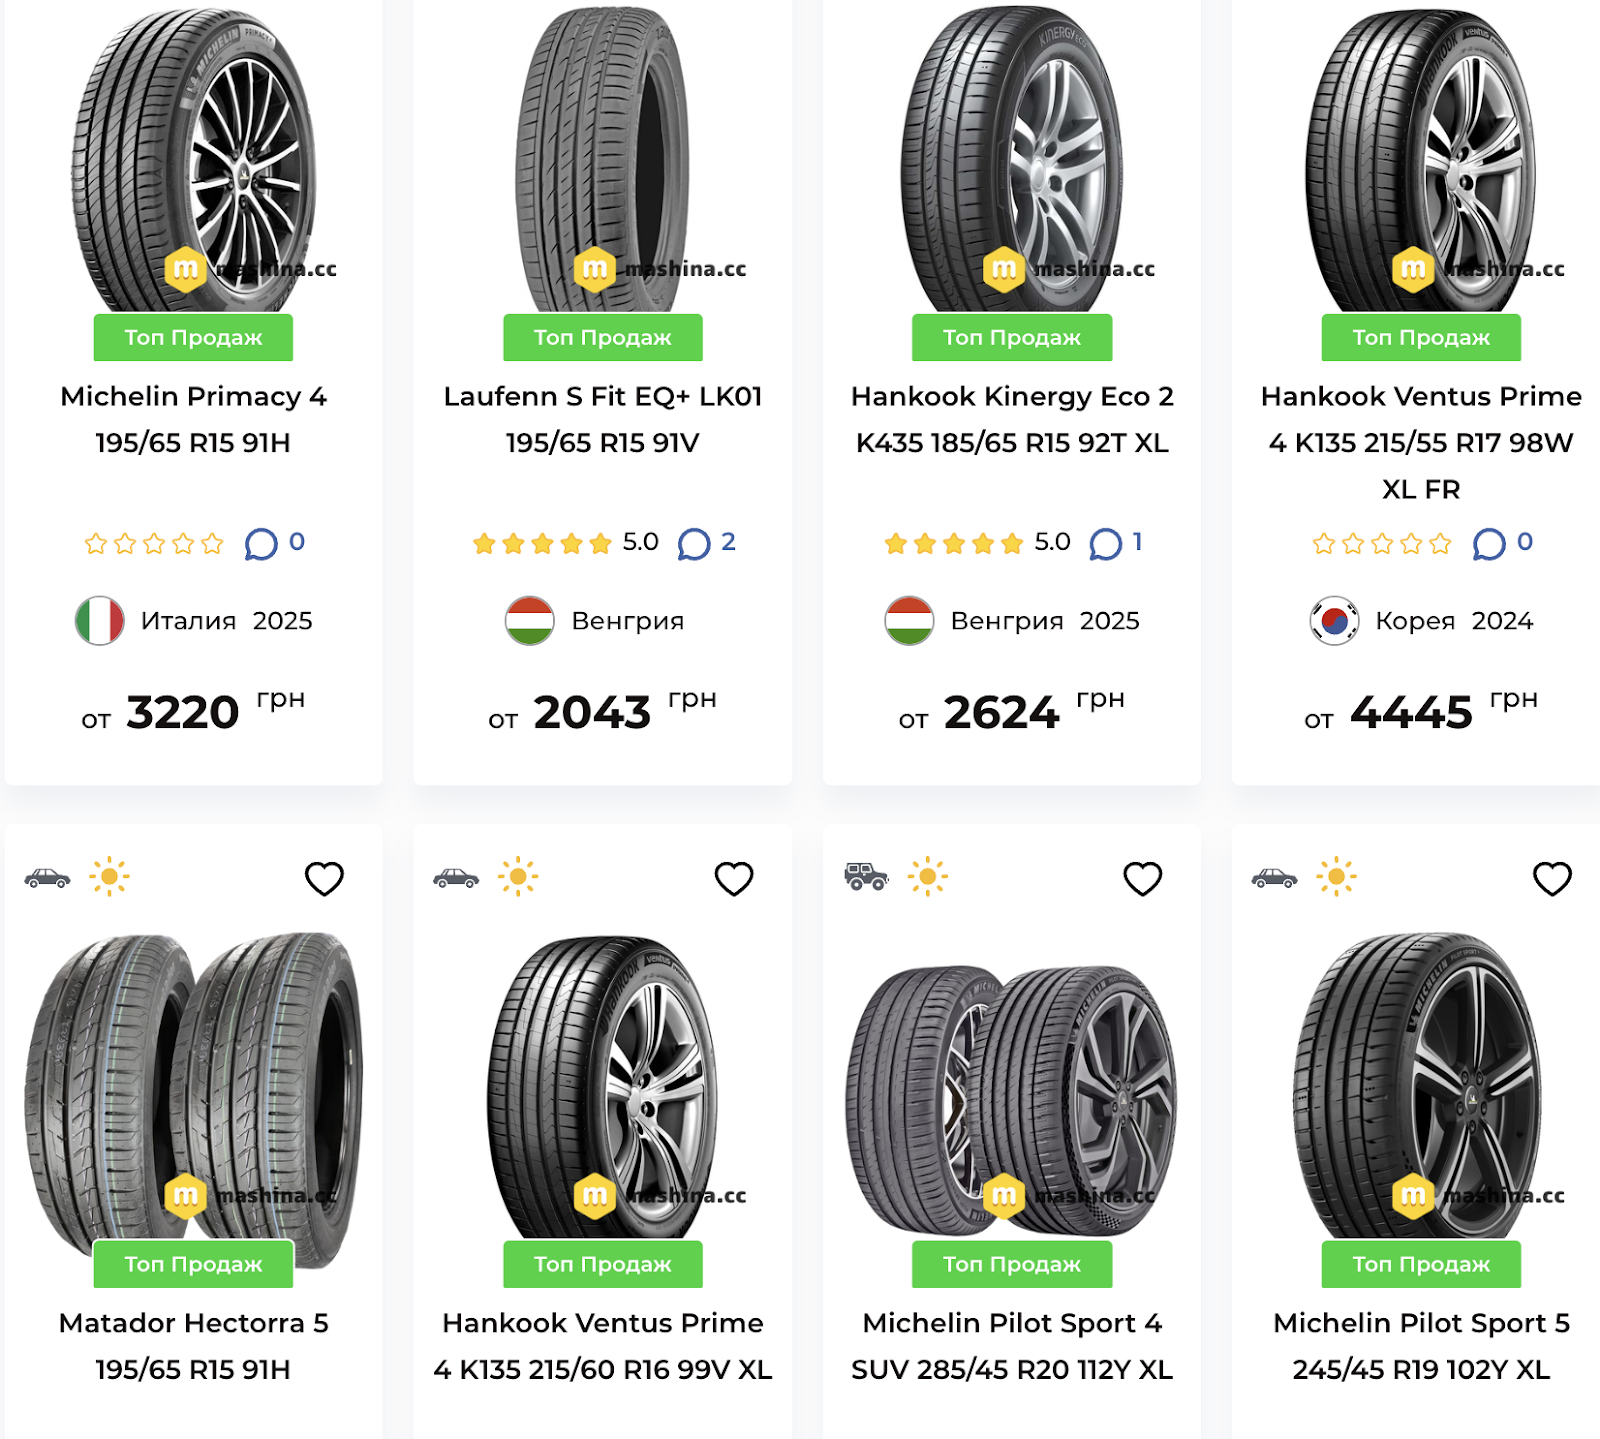The image size is (1600, 1439).
Task: Click the passenger car icon on Pilot Sport 5
Action: coord(1274,878)
